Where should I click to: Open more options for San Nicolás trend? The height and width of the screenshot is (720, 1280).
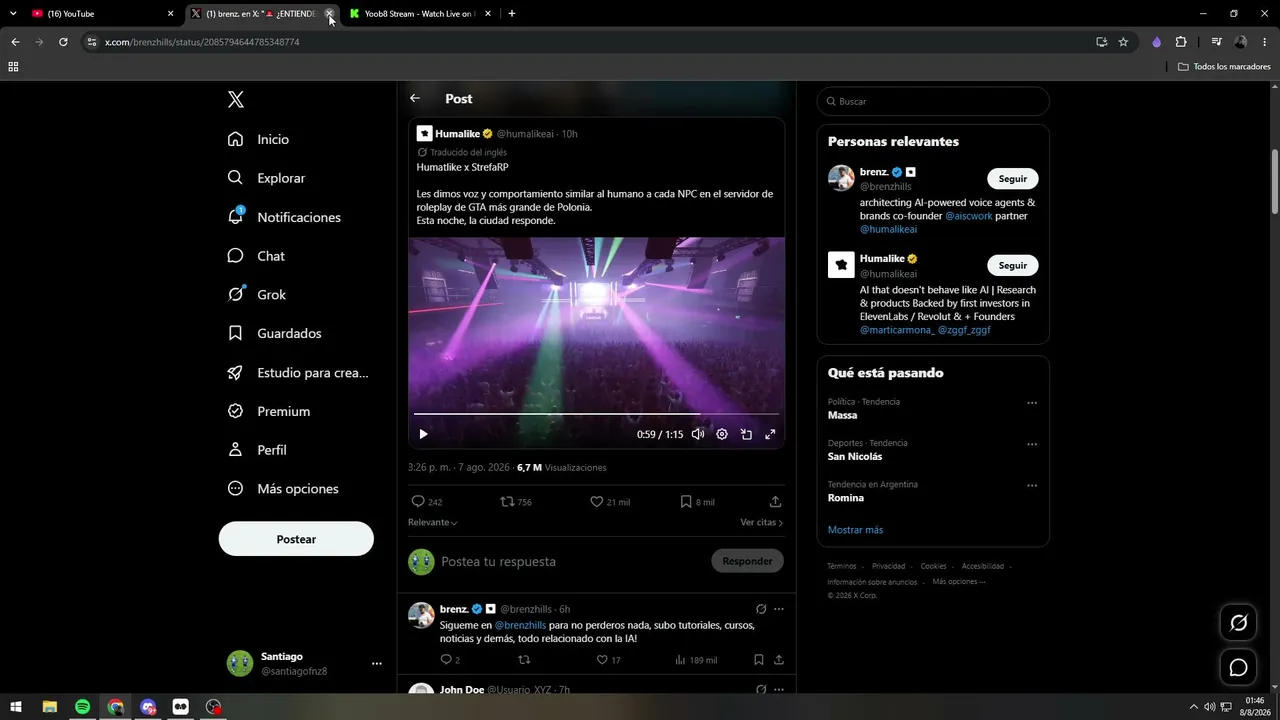[1032, 445]
